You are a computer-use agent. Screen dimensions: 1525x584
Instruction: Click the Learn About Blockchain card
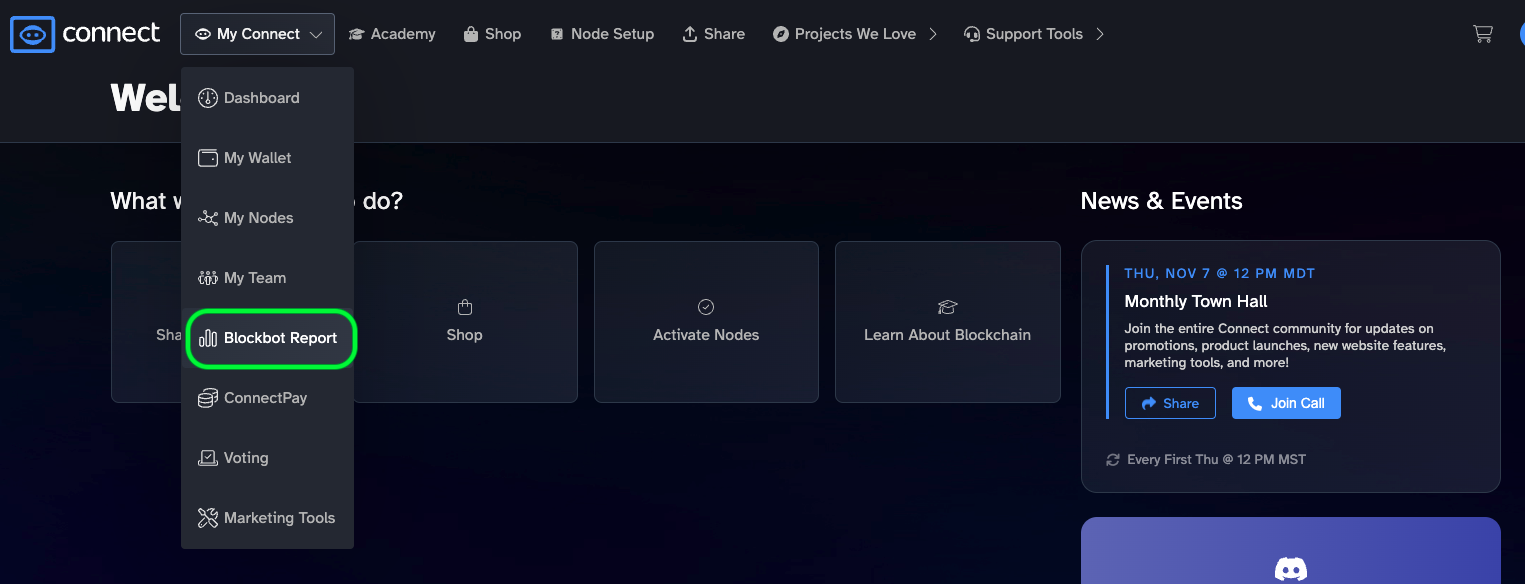tap(948, 322)
